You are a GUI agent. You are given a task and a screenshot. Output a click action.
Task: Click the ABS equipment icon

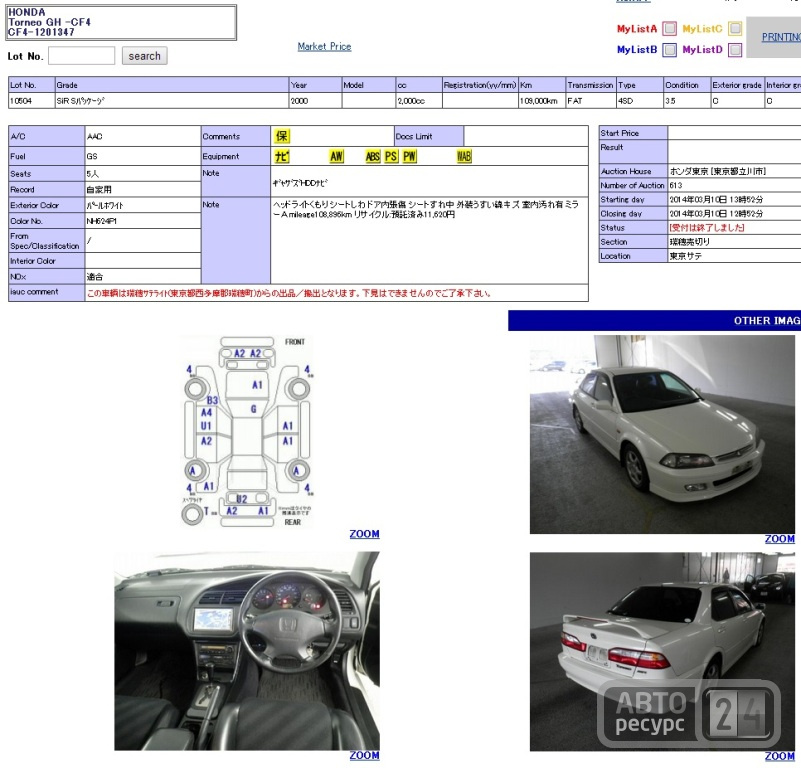coord(373,156)
